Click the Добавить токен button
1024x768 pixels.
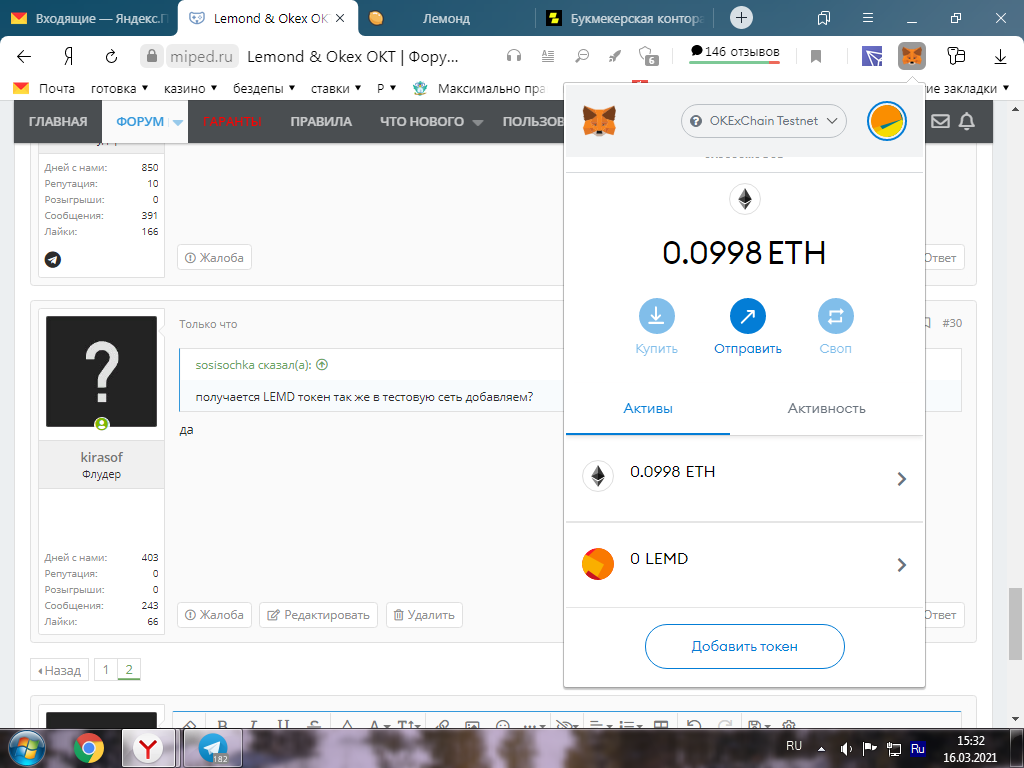(x=744, y=647)
